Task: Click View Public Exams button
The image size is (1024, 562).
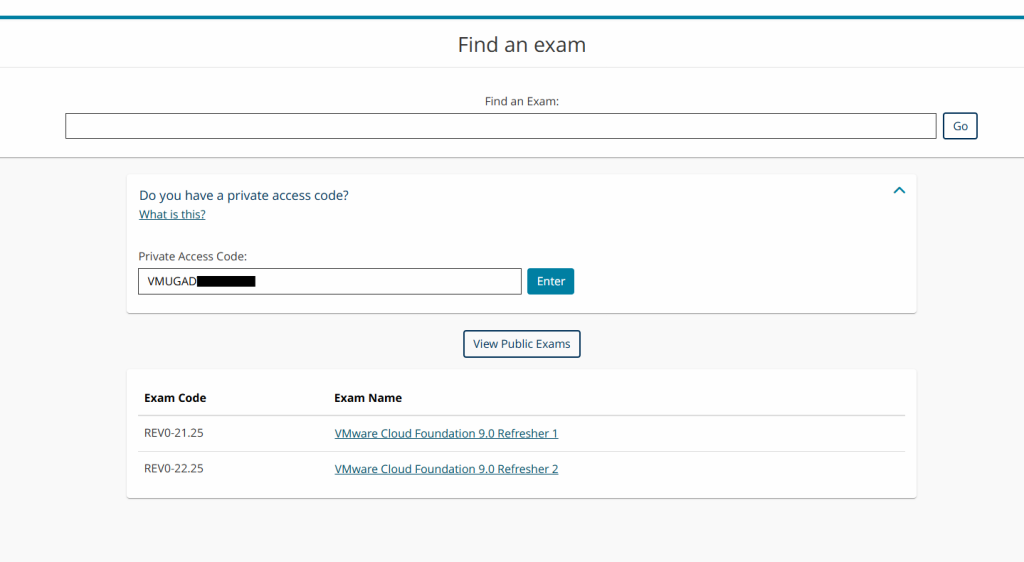Action: (522, 344)
